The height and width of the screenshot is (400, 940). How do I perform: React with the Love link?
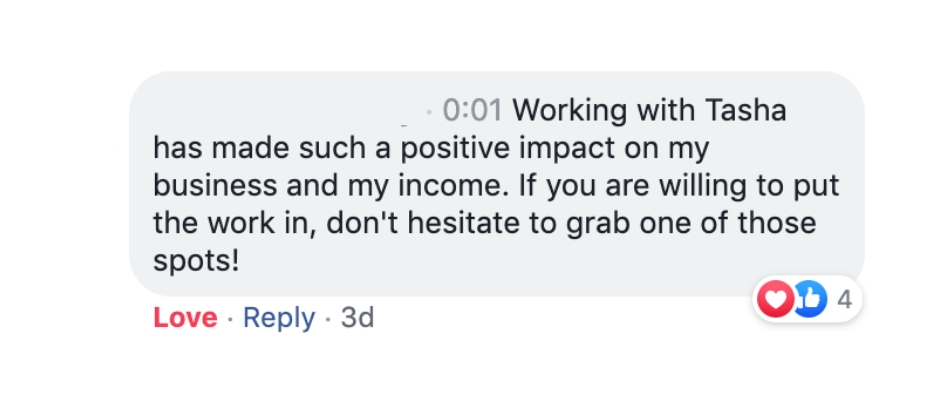tap(185, 318)
